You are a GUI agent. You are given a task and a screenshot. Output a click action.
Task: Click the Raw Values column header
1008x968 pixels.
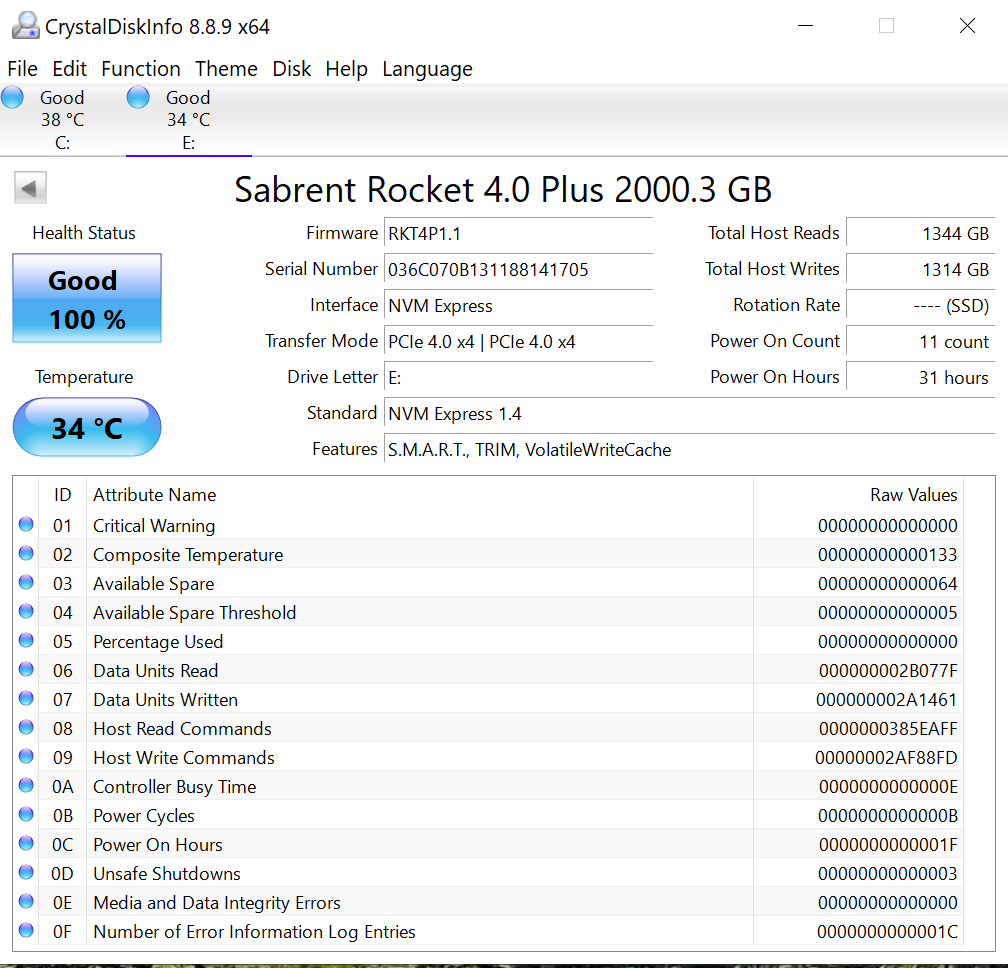(x=913, y=494)
